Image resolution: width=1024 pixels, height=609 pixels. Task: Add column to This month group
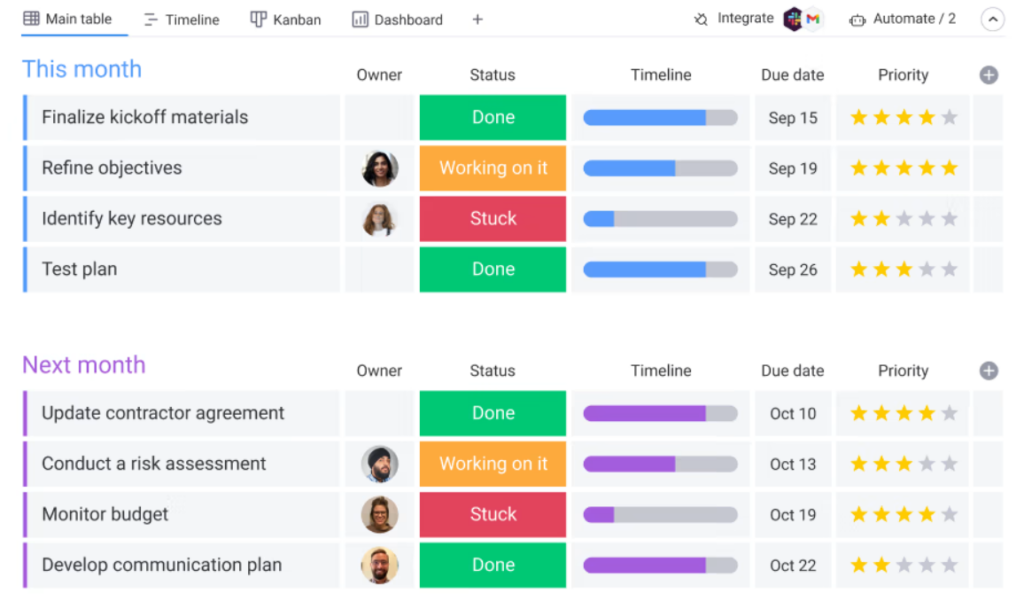(988, 75)
